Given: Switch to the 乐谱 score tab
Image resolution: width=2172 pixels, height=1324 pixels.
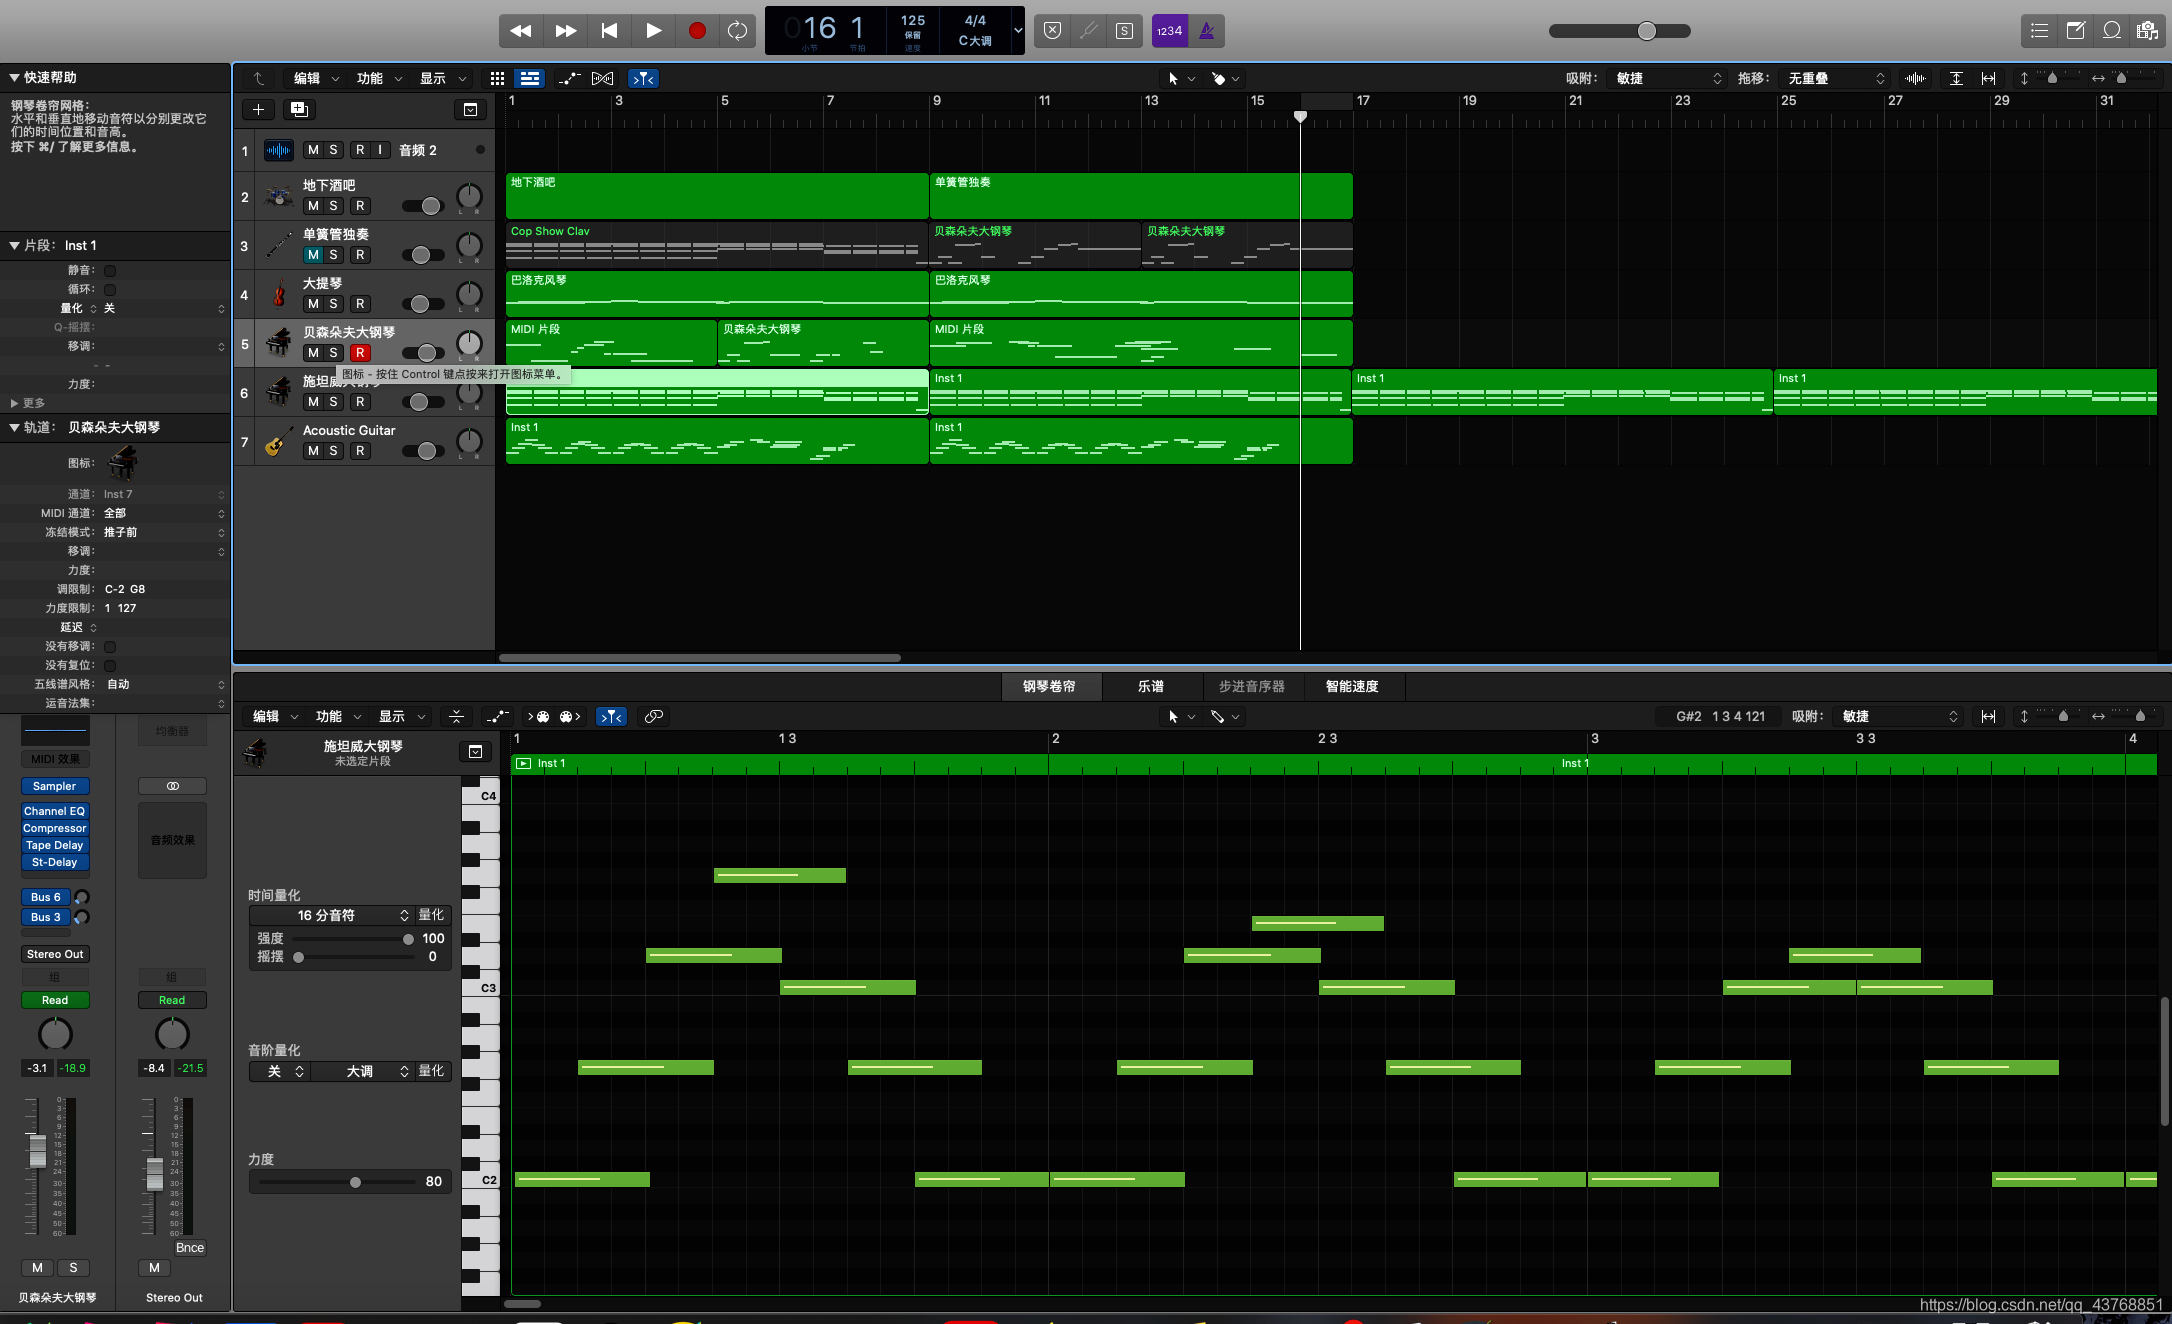Looking at the screenshot, I should [1150, 686].
